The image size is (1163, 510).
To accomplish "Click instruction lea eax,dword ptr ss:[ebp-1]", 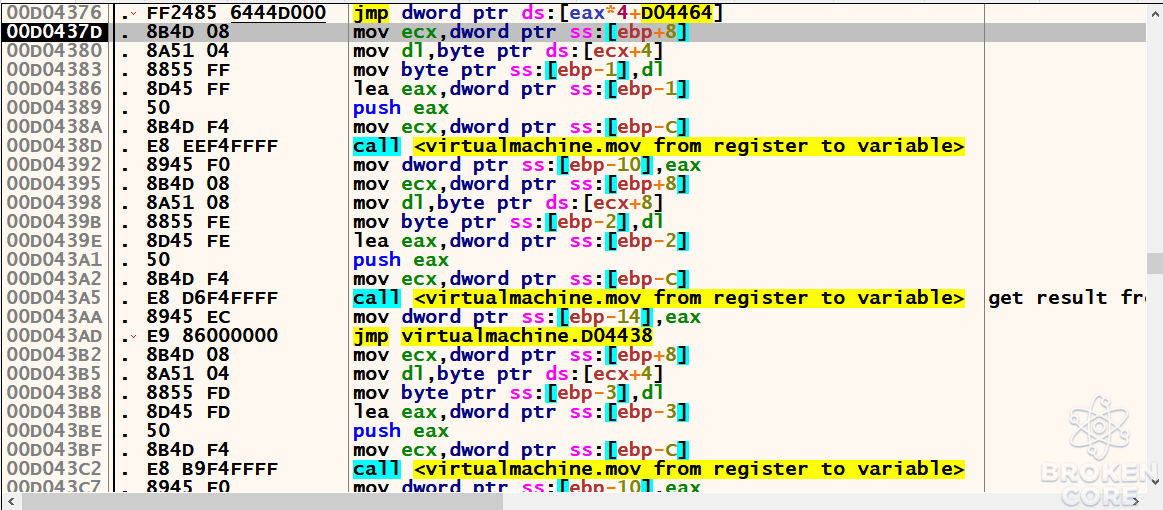I will (521, 89).
